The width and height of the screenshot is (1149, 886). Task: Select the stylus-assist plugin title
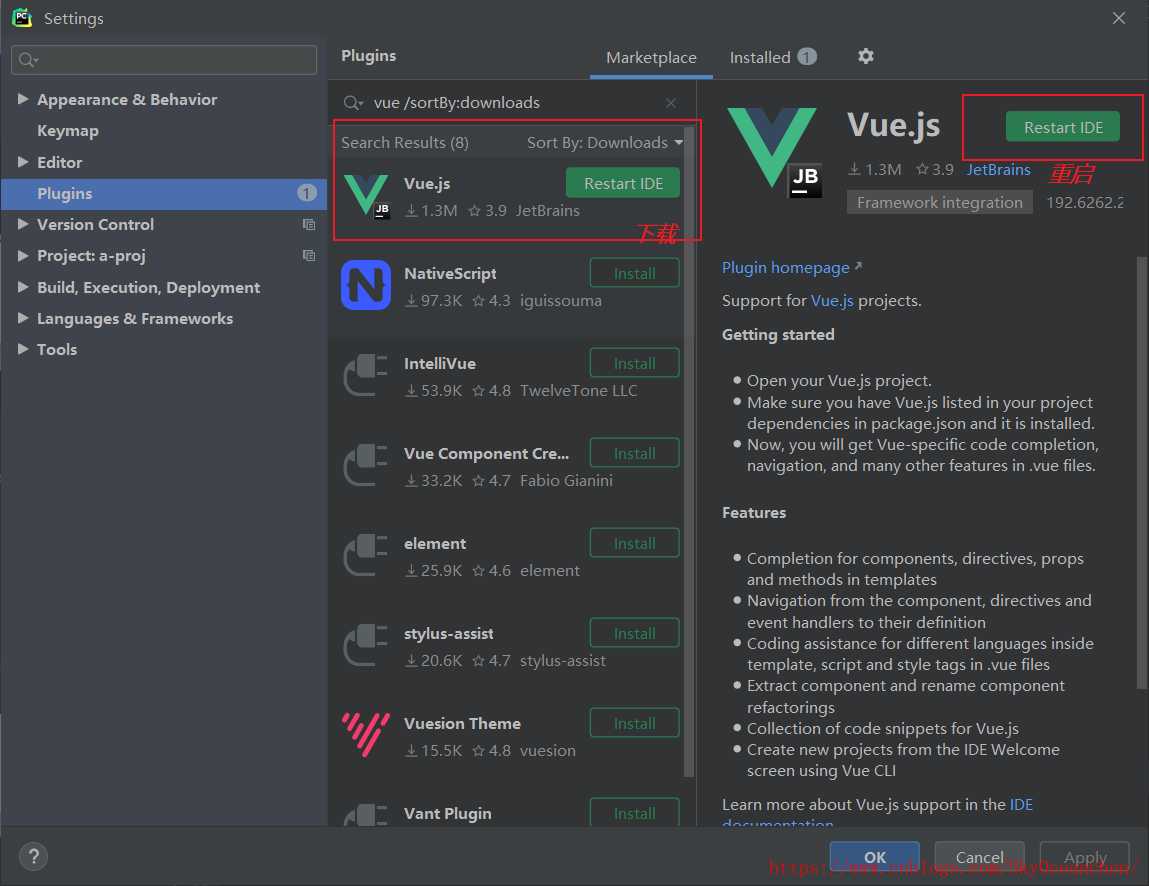448,633
